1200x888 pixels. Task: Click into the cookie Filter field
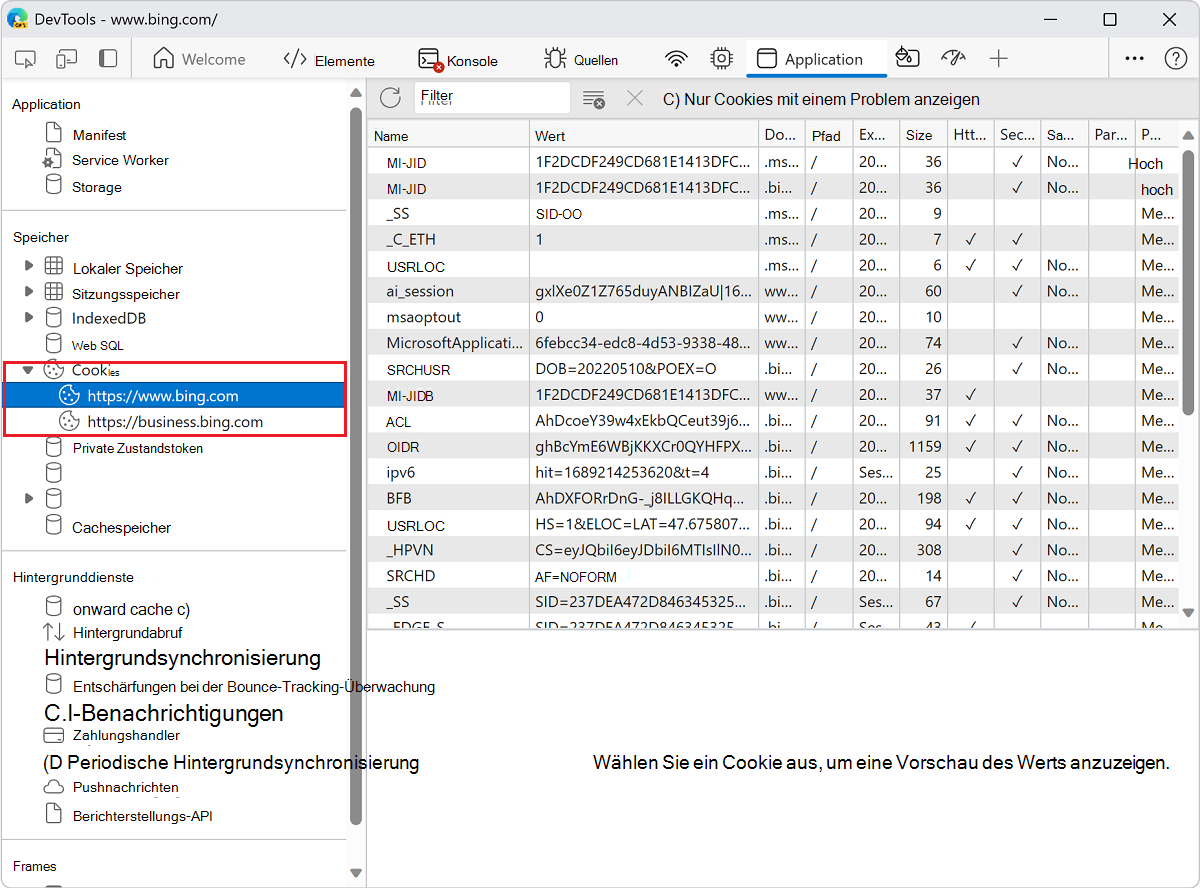coord(492,98)
